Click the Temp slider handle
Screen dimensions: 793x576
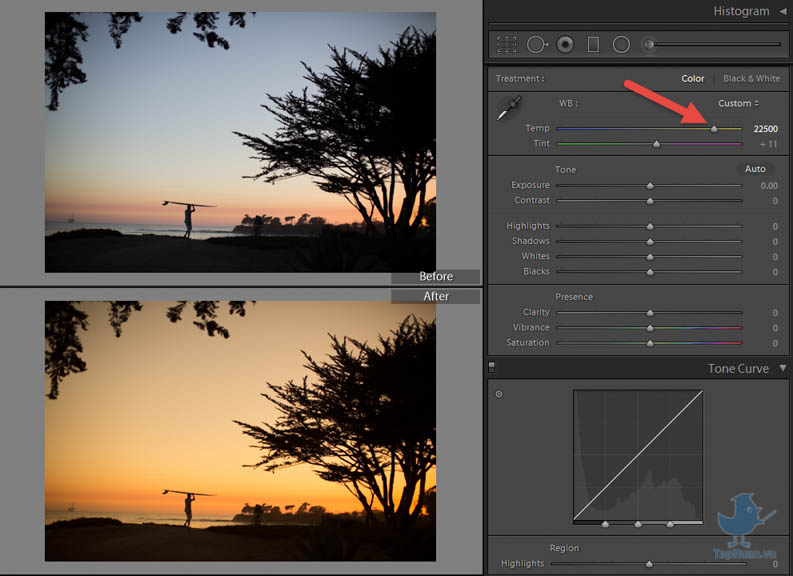click(x=714, y=129)
